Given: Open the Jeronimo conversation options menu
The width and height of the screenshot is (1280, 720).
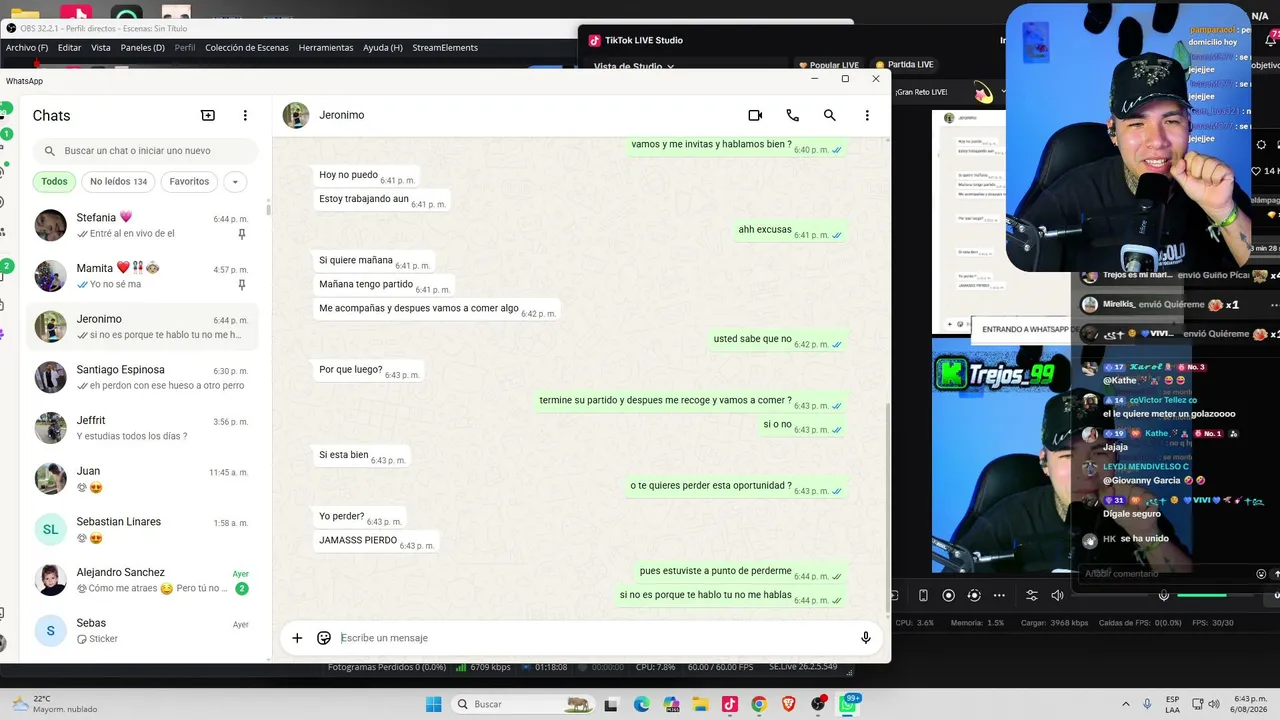Looking at the screenshot, I should click(x=867, y=115).
